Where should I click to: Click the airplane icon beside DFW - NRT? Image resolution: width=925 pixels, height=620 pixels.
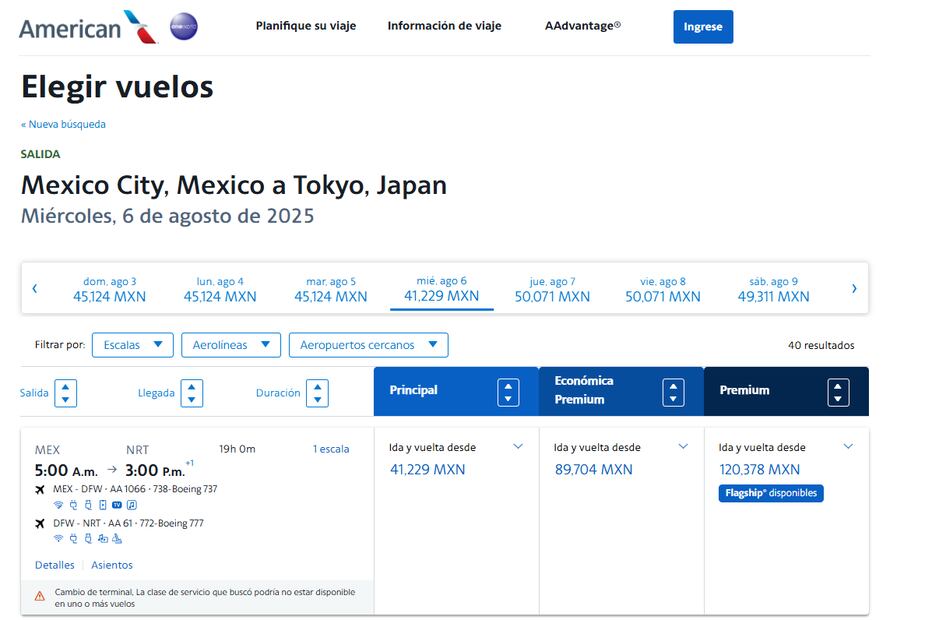point(40,522)
